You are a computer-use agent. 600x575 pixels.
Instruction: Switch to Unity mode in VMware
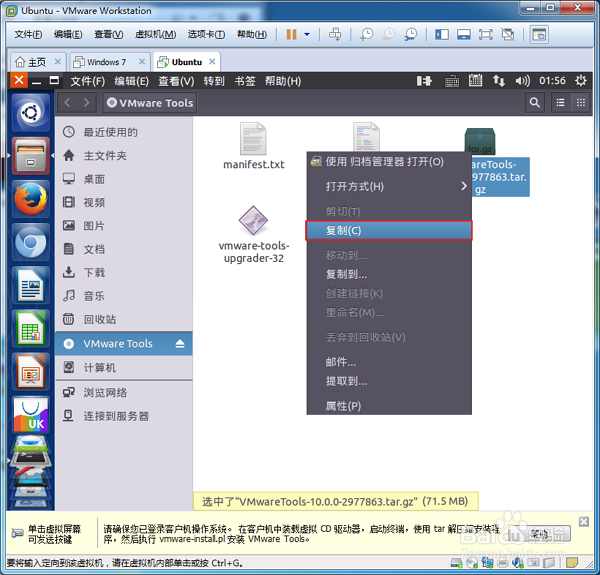coord(508,34)
